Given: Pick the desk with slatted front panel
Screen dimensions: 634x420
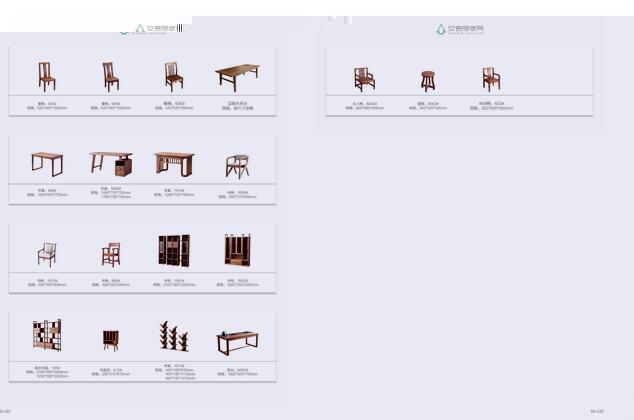Looking at the screenshot, I should (x=173, y=162).
